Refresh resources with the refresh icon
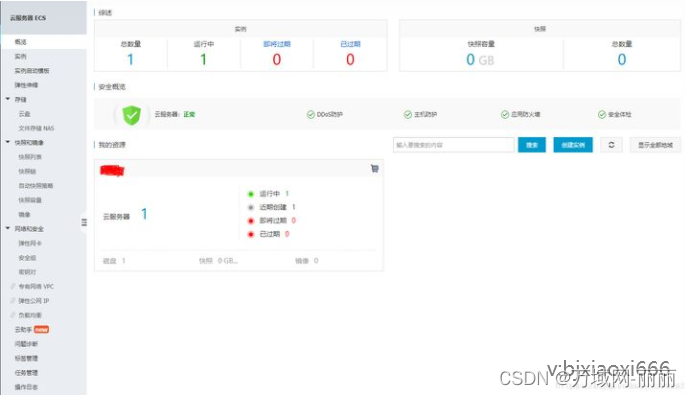Viewport: 692px width, 397px height. (x=611, y=145)
